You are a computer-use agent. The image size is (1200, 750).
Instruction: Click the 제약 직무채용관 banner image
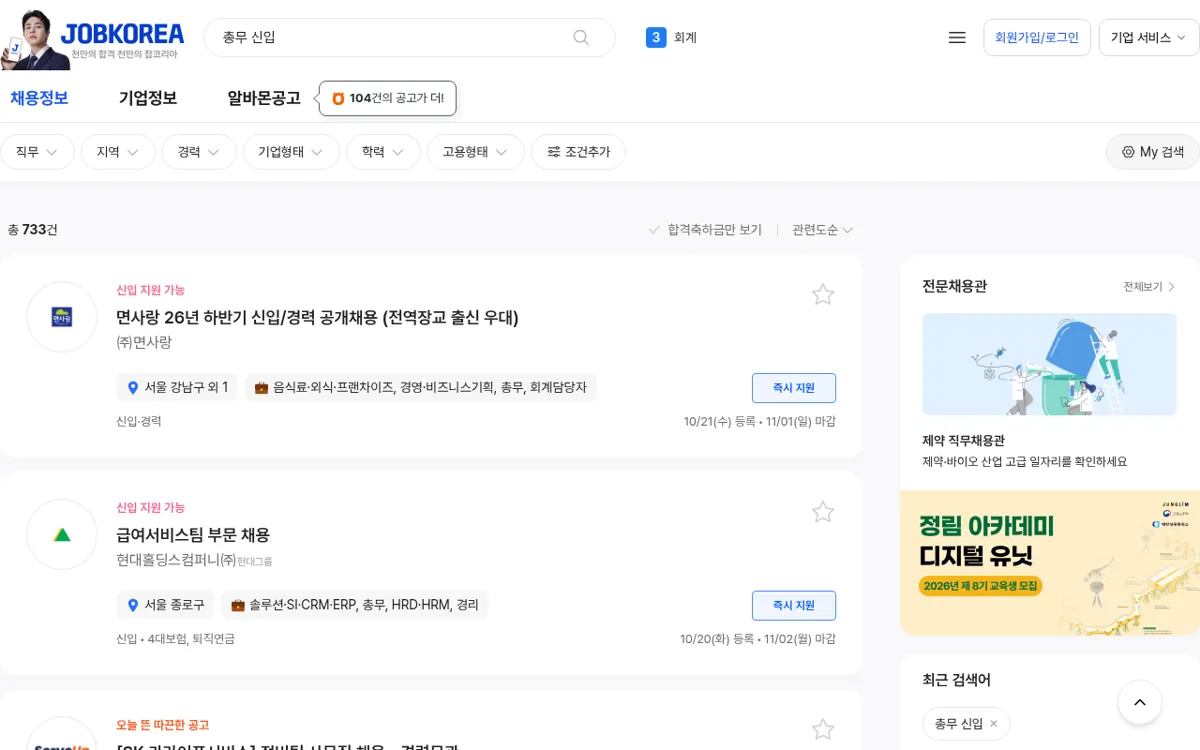pyautogui.click(x=1049, y=364)
